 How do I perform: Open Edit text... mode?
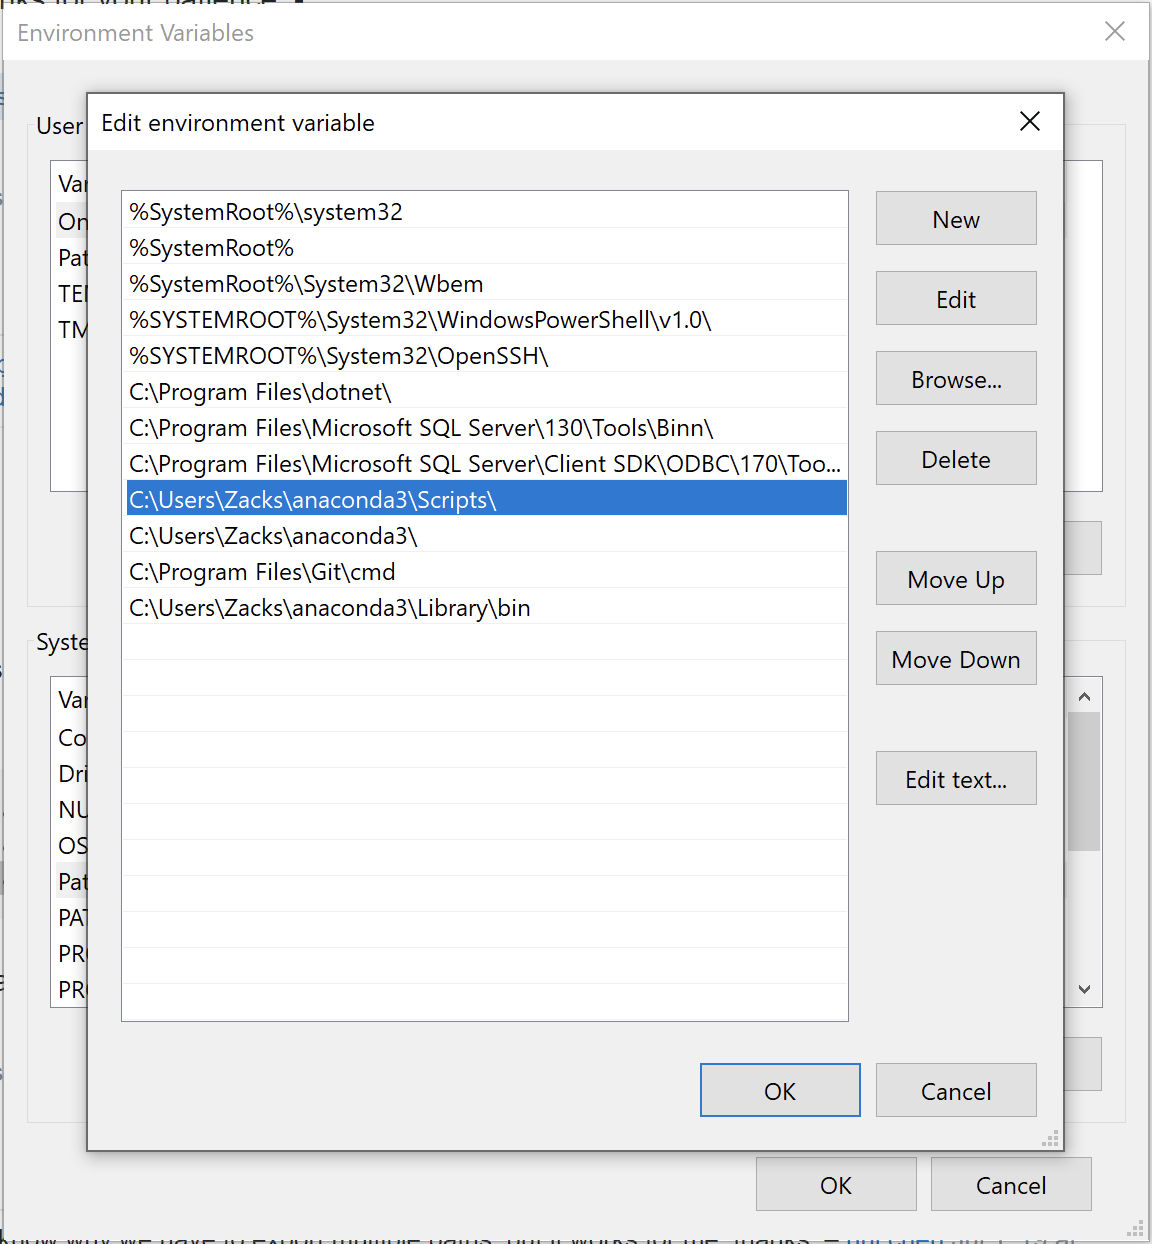point(956,778)
